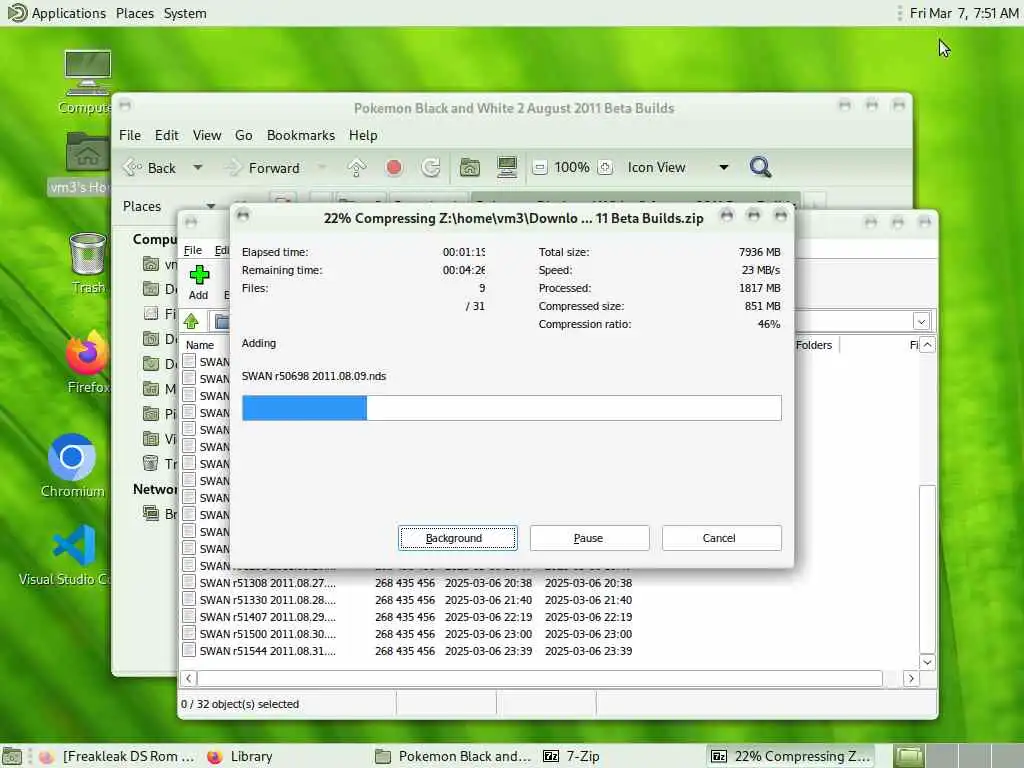Open Computer toolbar icon
This screenshot has width=1024, height=768.
click(507, 168)
